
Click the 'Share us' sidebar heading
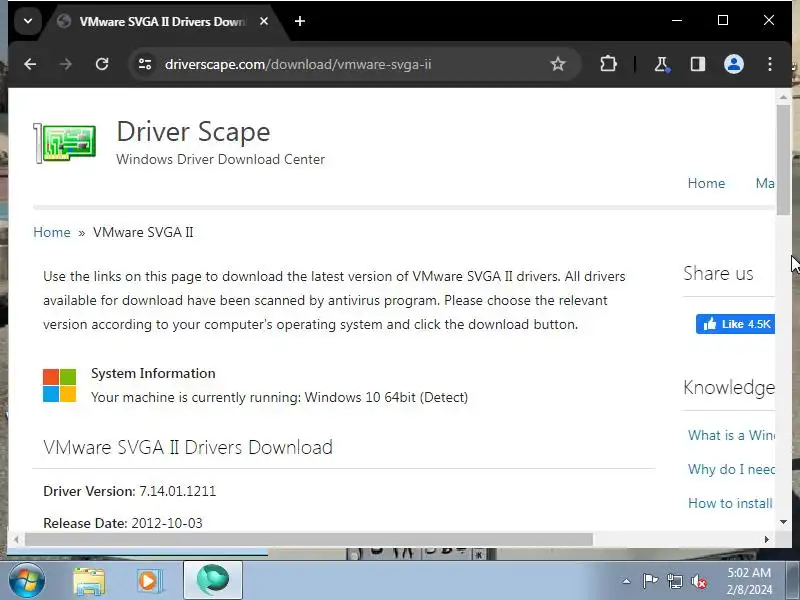click(718, 273)
